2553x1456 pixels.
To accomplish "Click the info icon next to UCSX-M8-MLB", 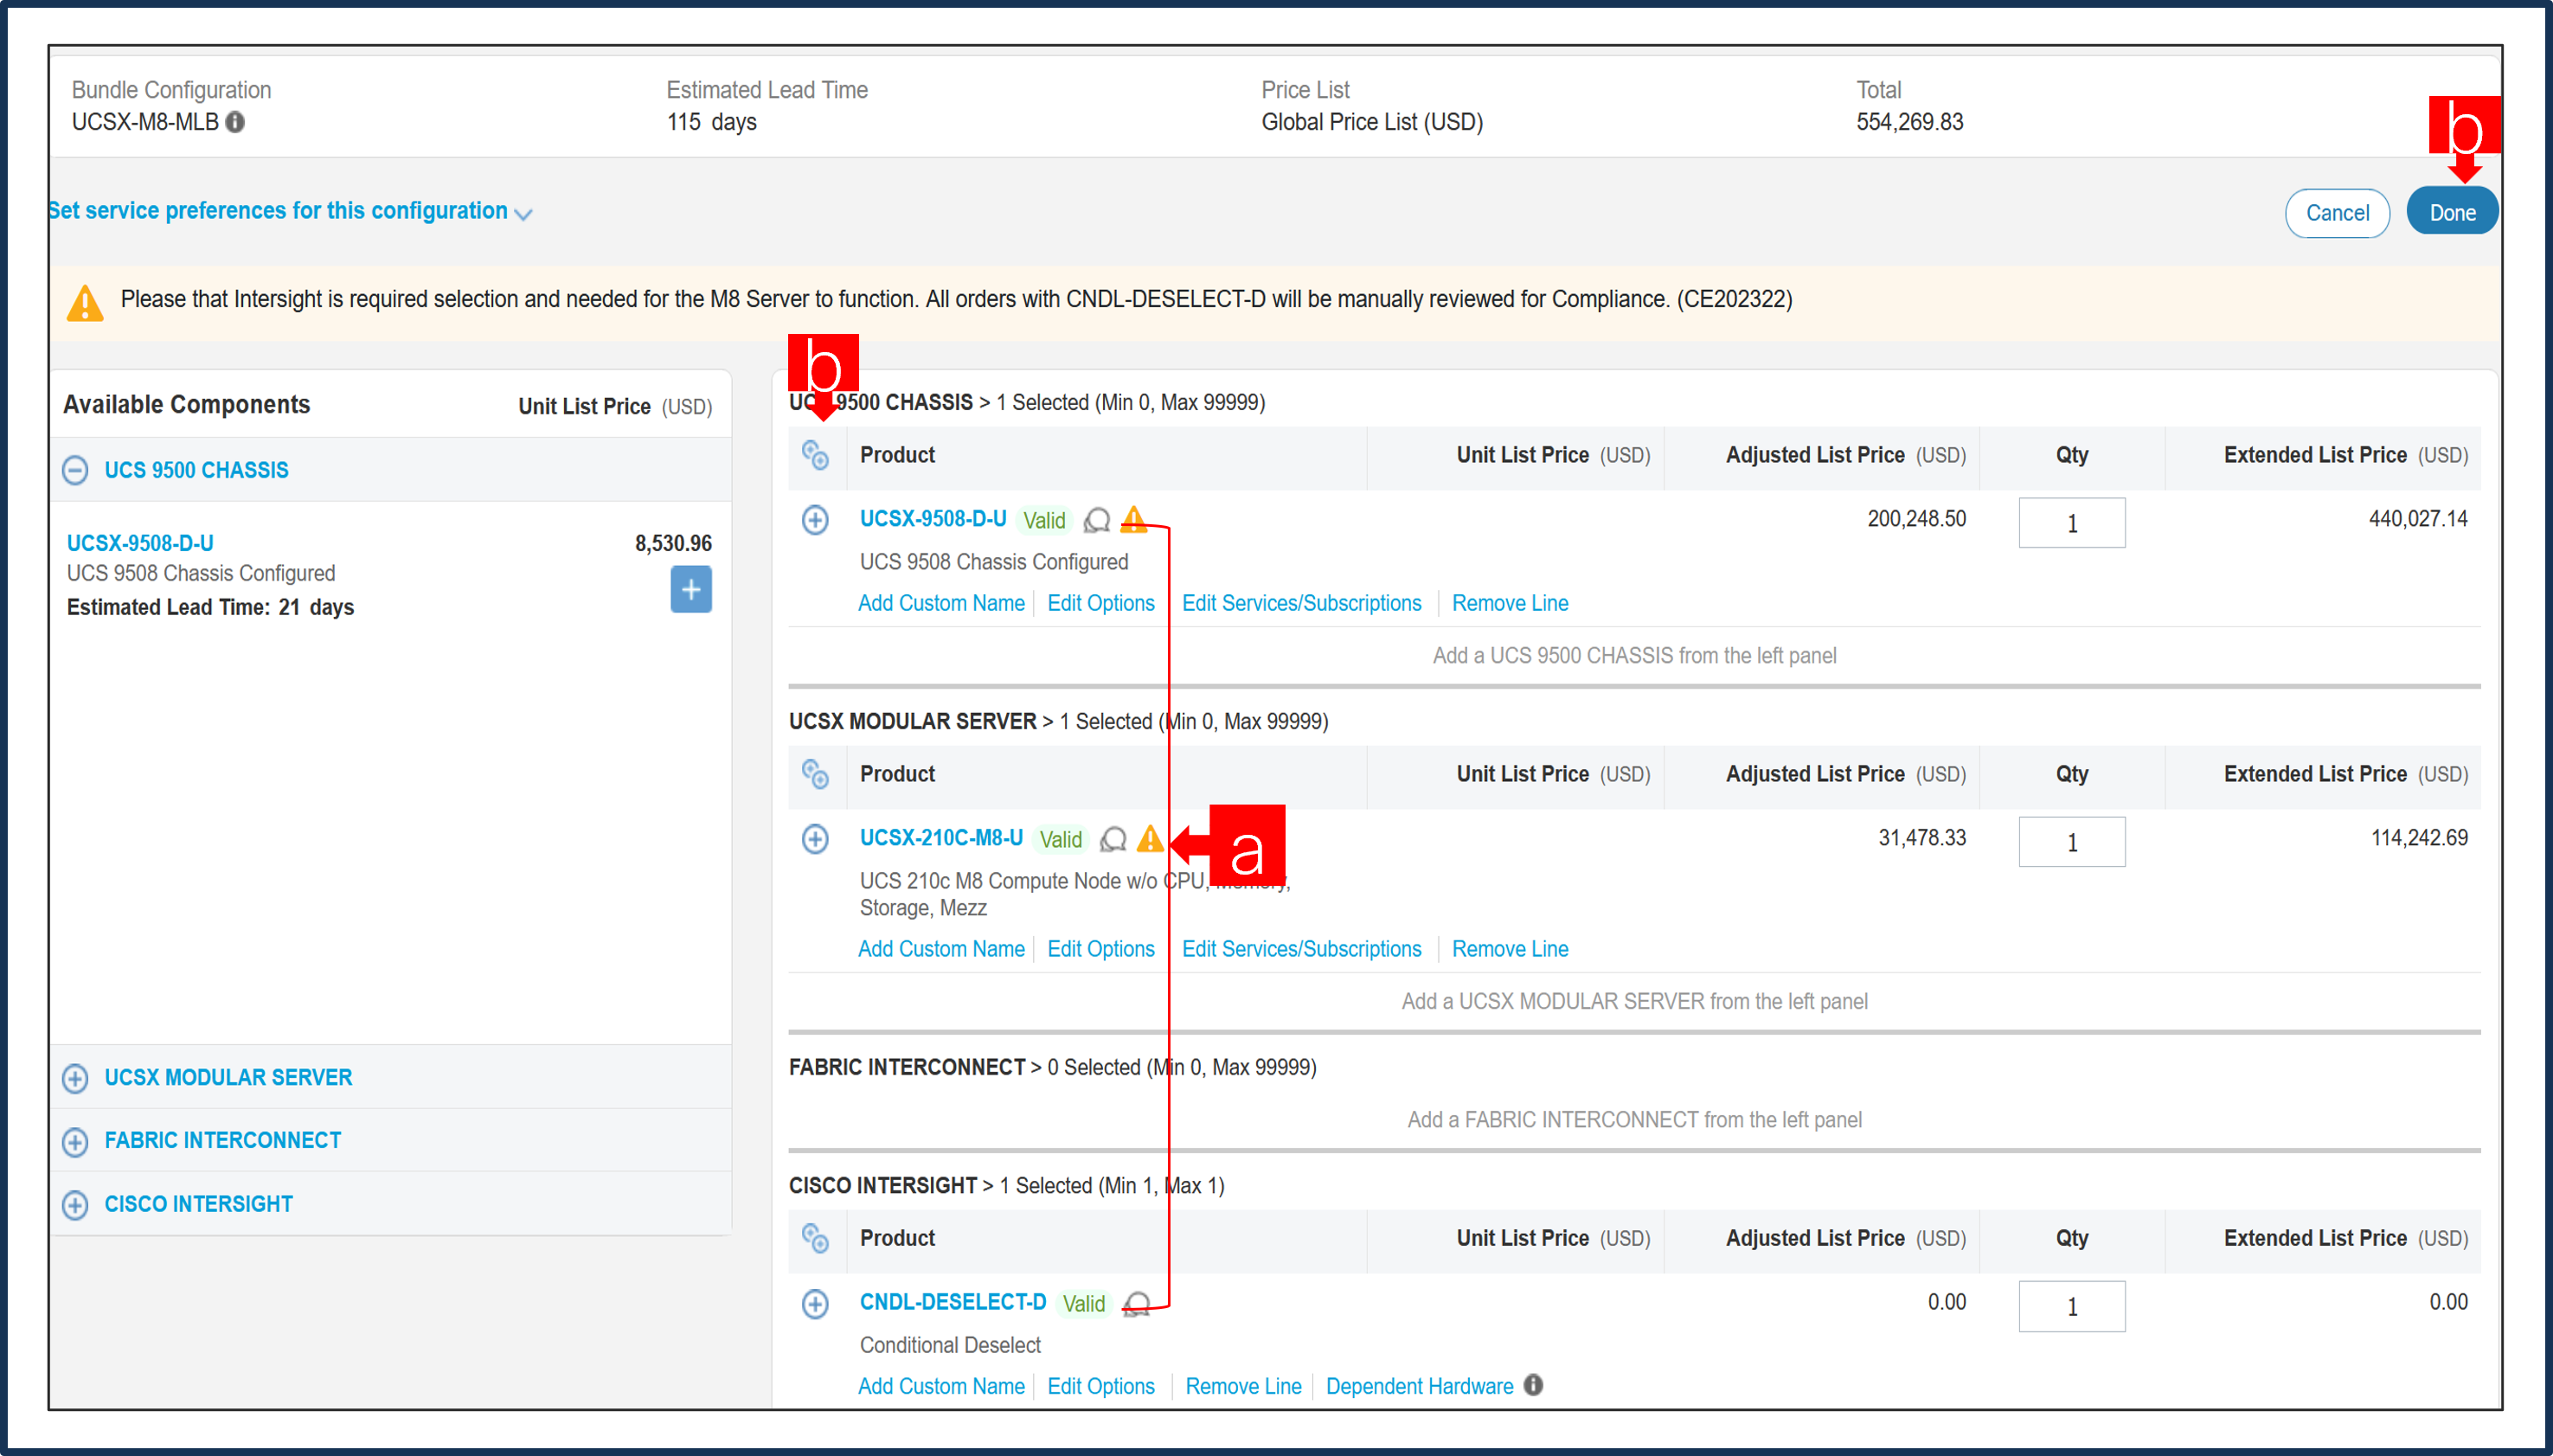I will (x=236, y=122).
